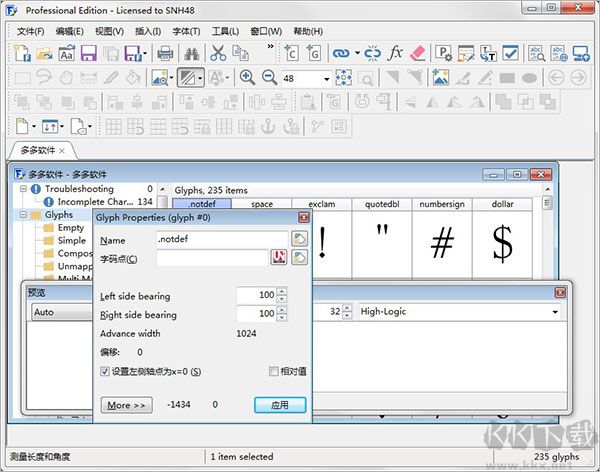Enable the 相对值 checkbox
The image size is (600, 472).
click(273, 372)
